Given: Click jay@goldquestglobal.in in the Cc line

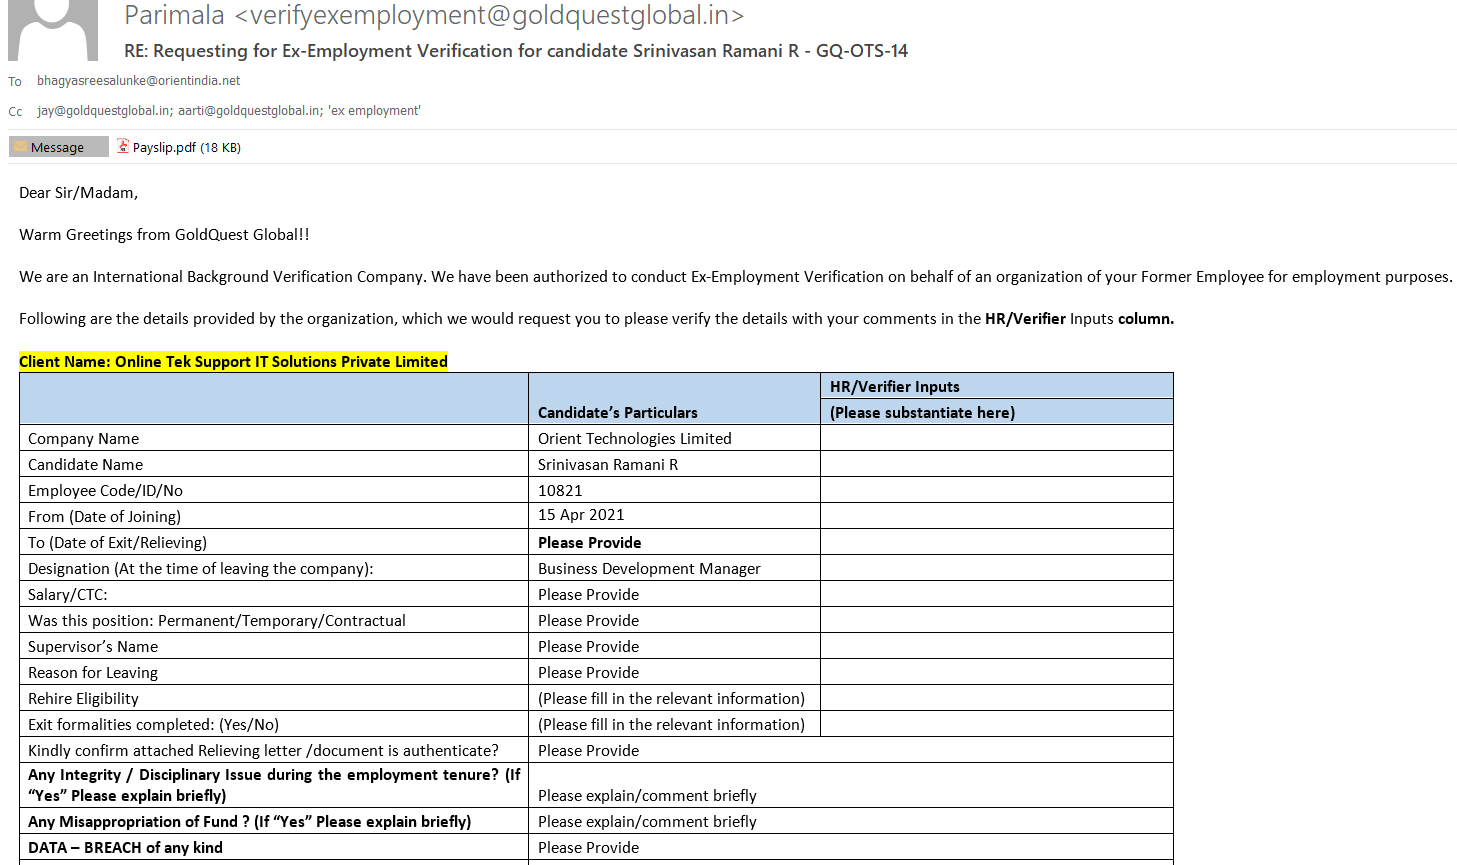Looking at the screenshot, I should 103,111.
